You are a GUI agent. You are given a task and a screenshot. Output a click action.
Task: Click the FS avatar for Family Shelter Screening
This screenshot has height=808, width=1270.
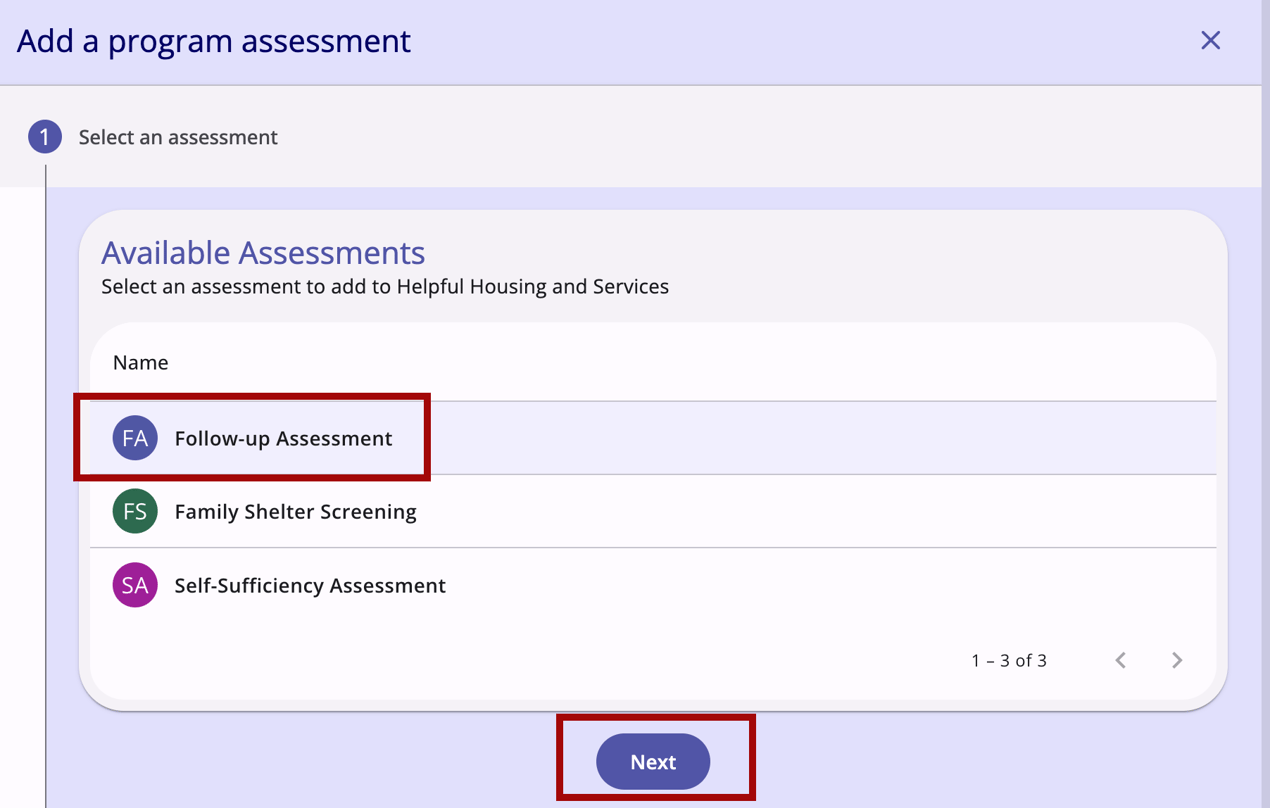134,511
